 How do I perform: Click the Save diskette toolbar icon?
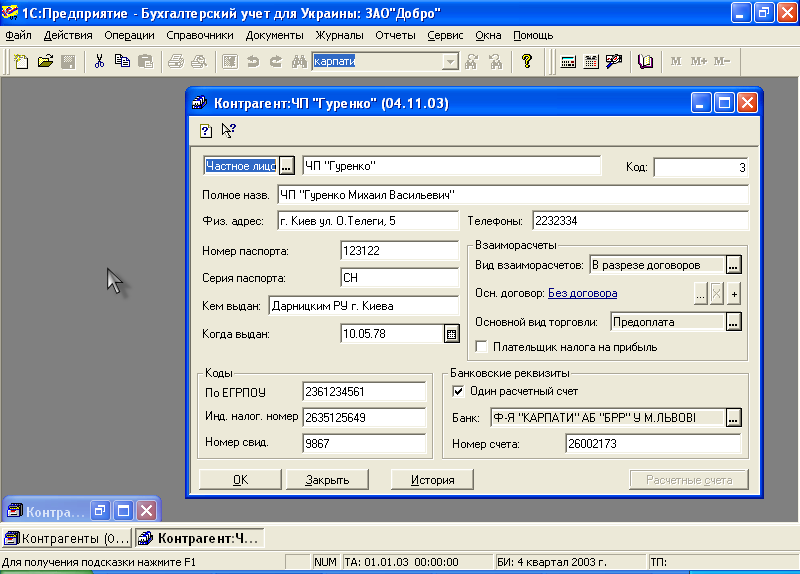click(68, 62)
